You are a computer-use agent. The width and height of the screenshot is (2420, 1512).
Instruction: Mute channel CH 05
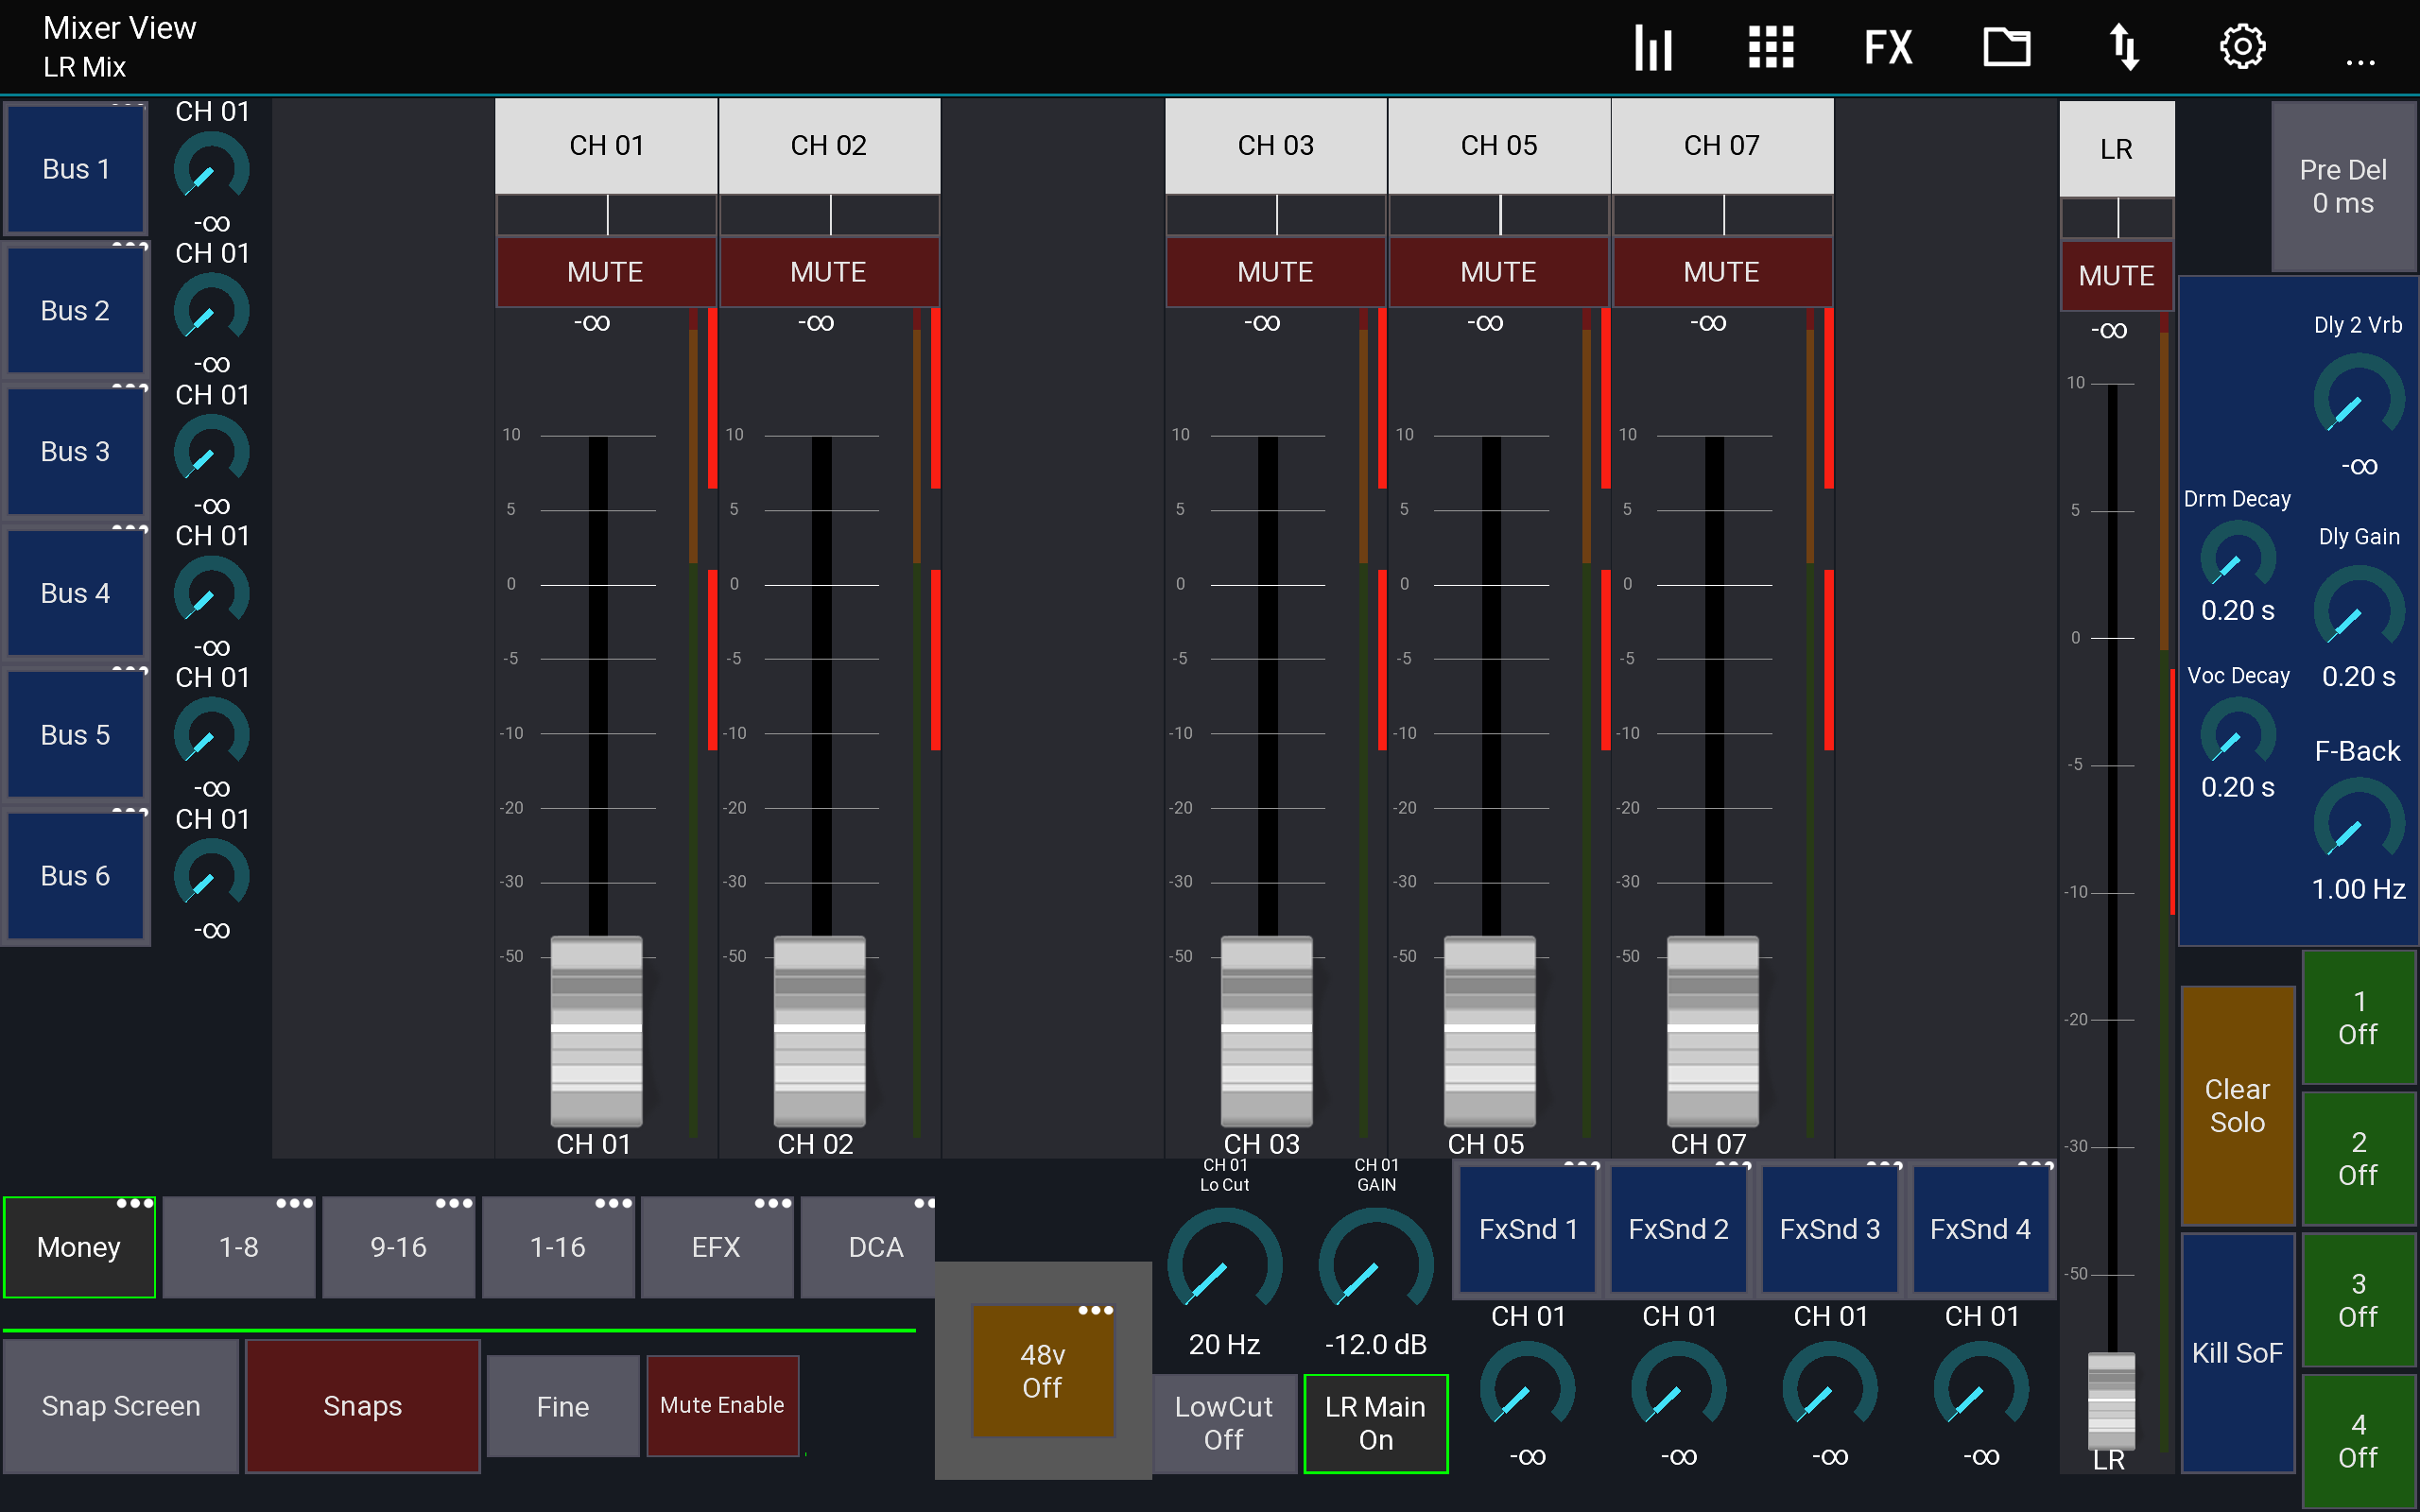(1498, 272)
